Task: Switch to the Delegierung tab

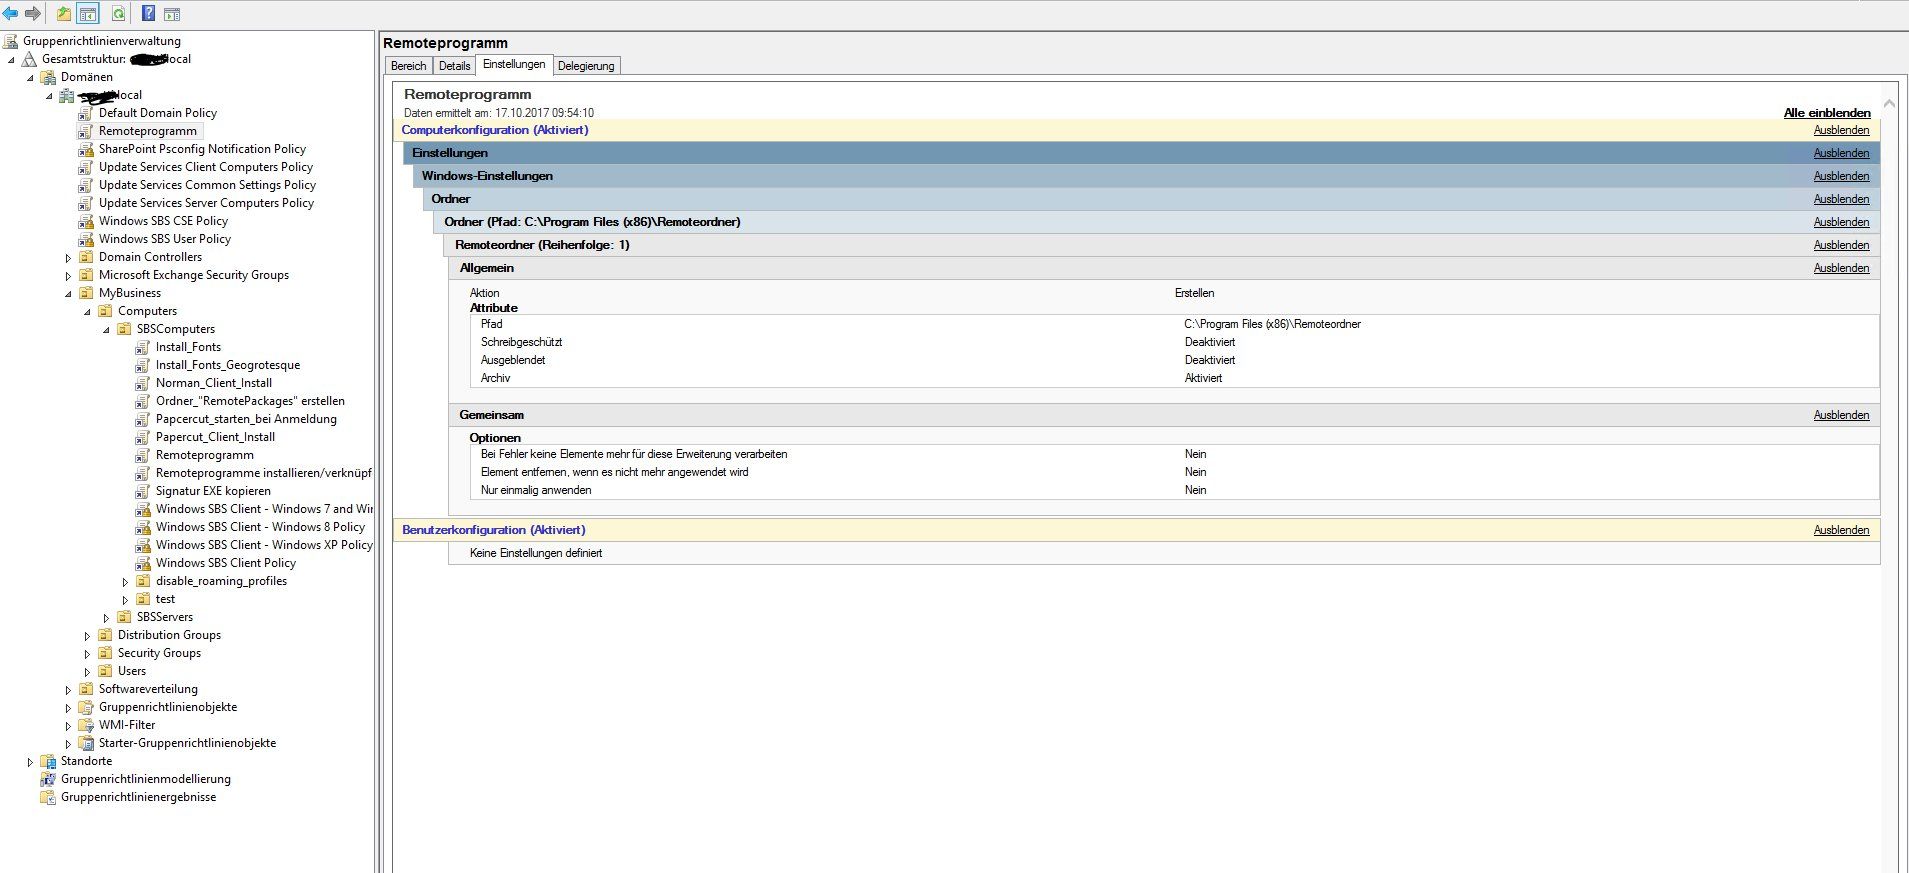Action: coord(586,66)
